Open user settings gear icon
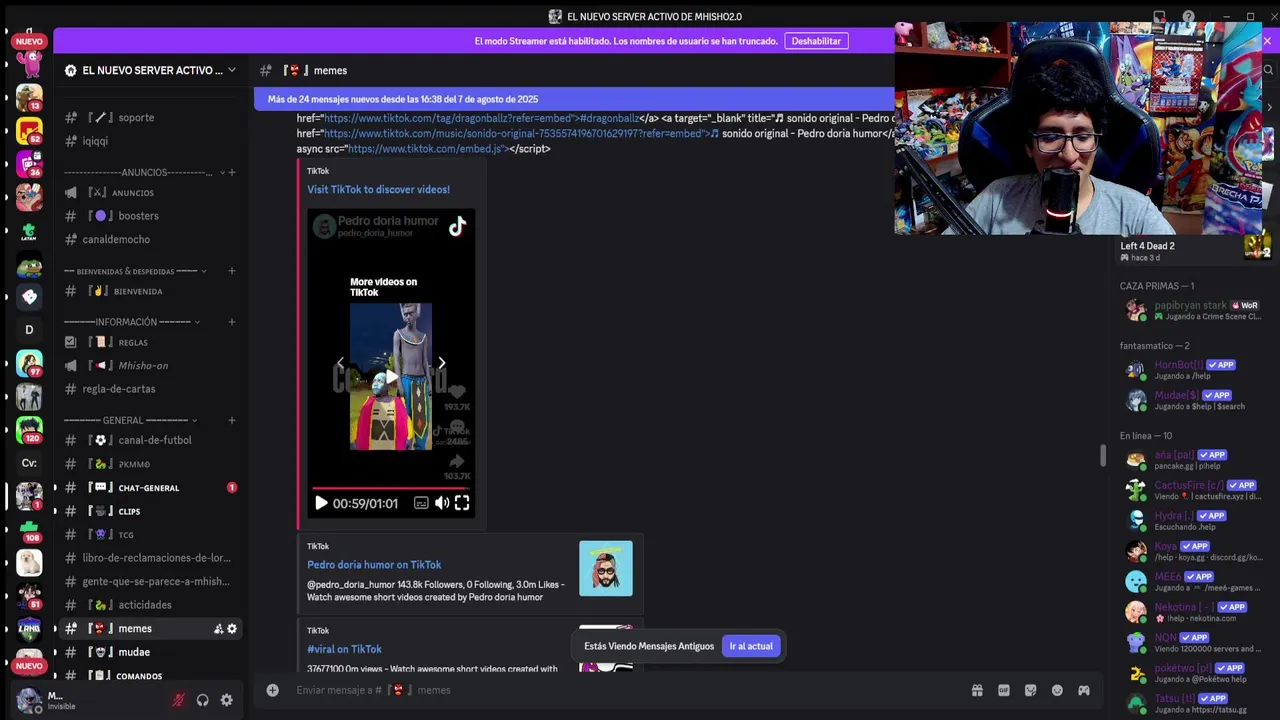1280x720 pixels. (x=227, y=700)
